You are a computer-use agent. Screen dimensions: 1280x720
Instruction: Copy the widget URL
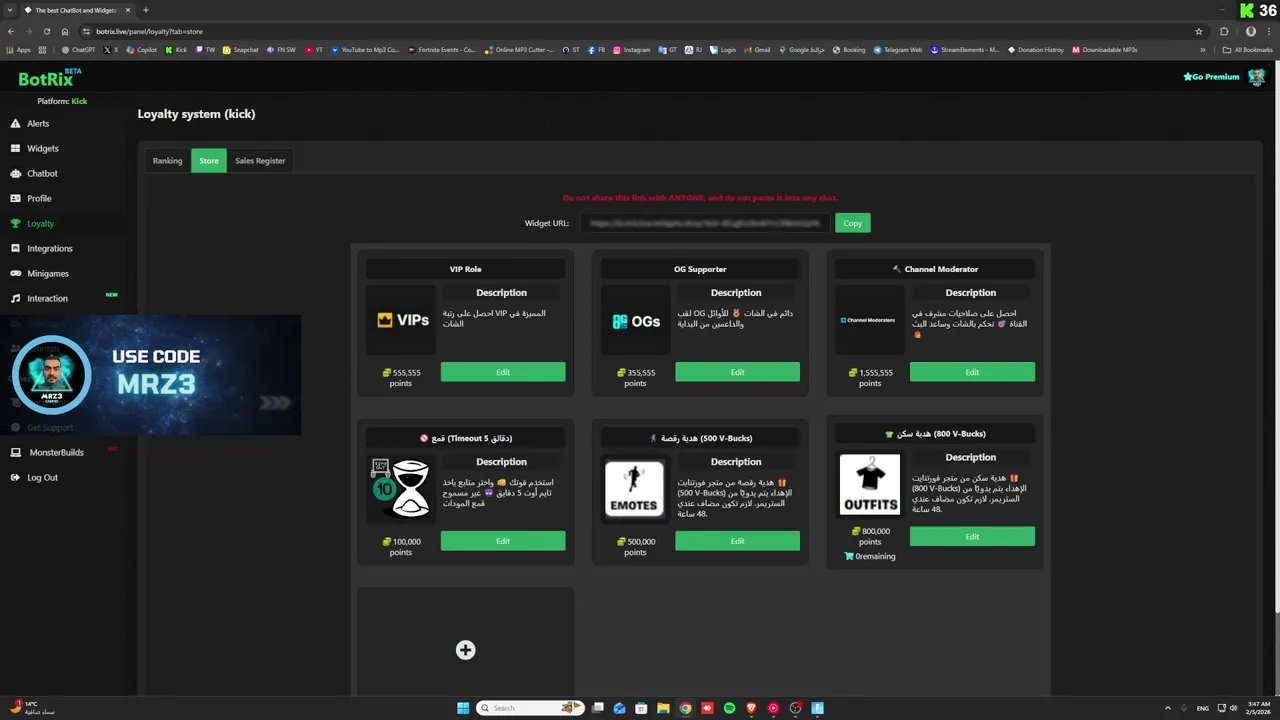852,223
